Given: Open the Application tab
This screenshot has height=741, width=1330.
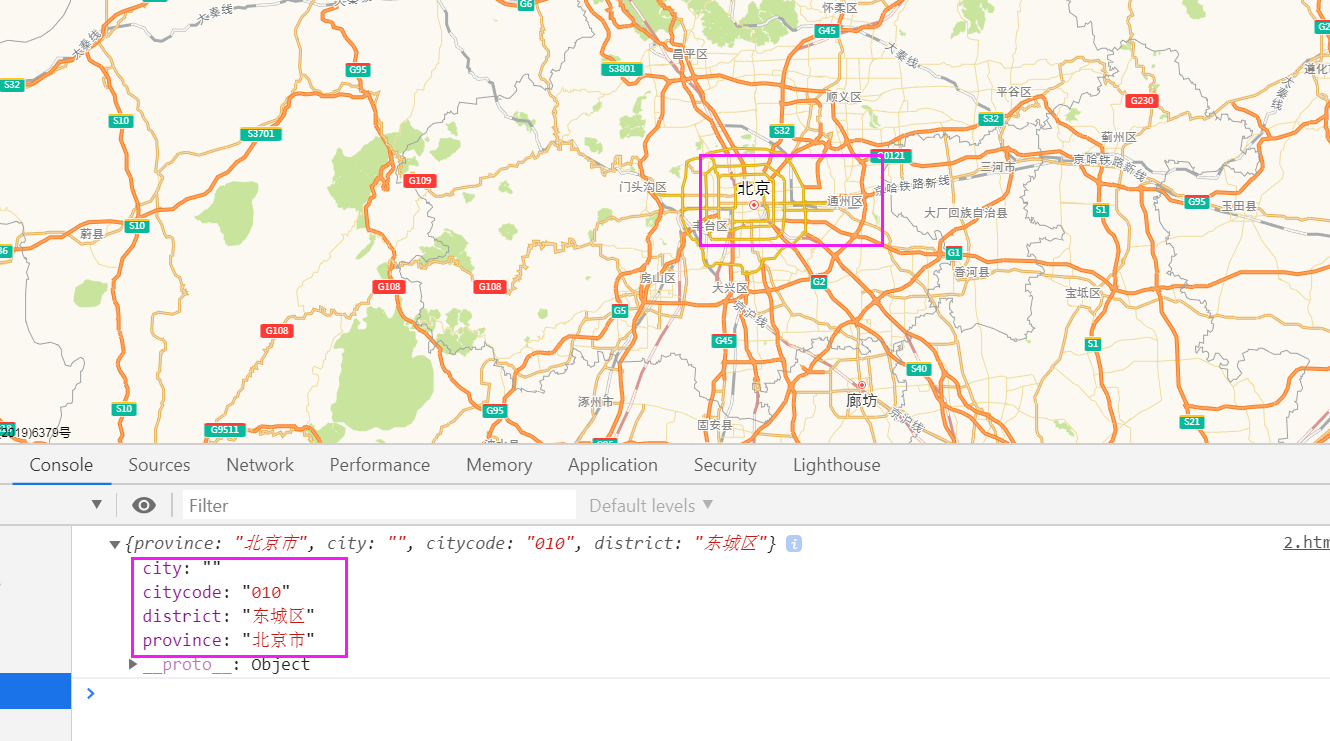Looking at the screenshot, I should pos(613,465).
